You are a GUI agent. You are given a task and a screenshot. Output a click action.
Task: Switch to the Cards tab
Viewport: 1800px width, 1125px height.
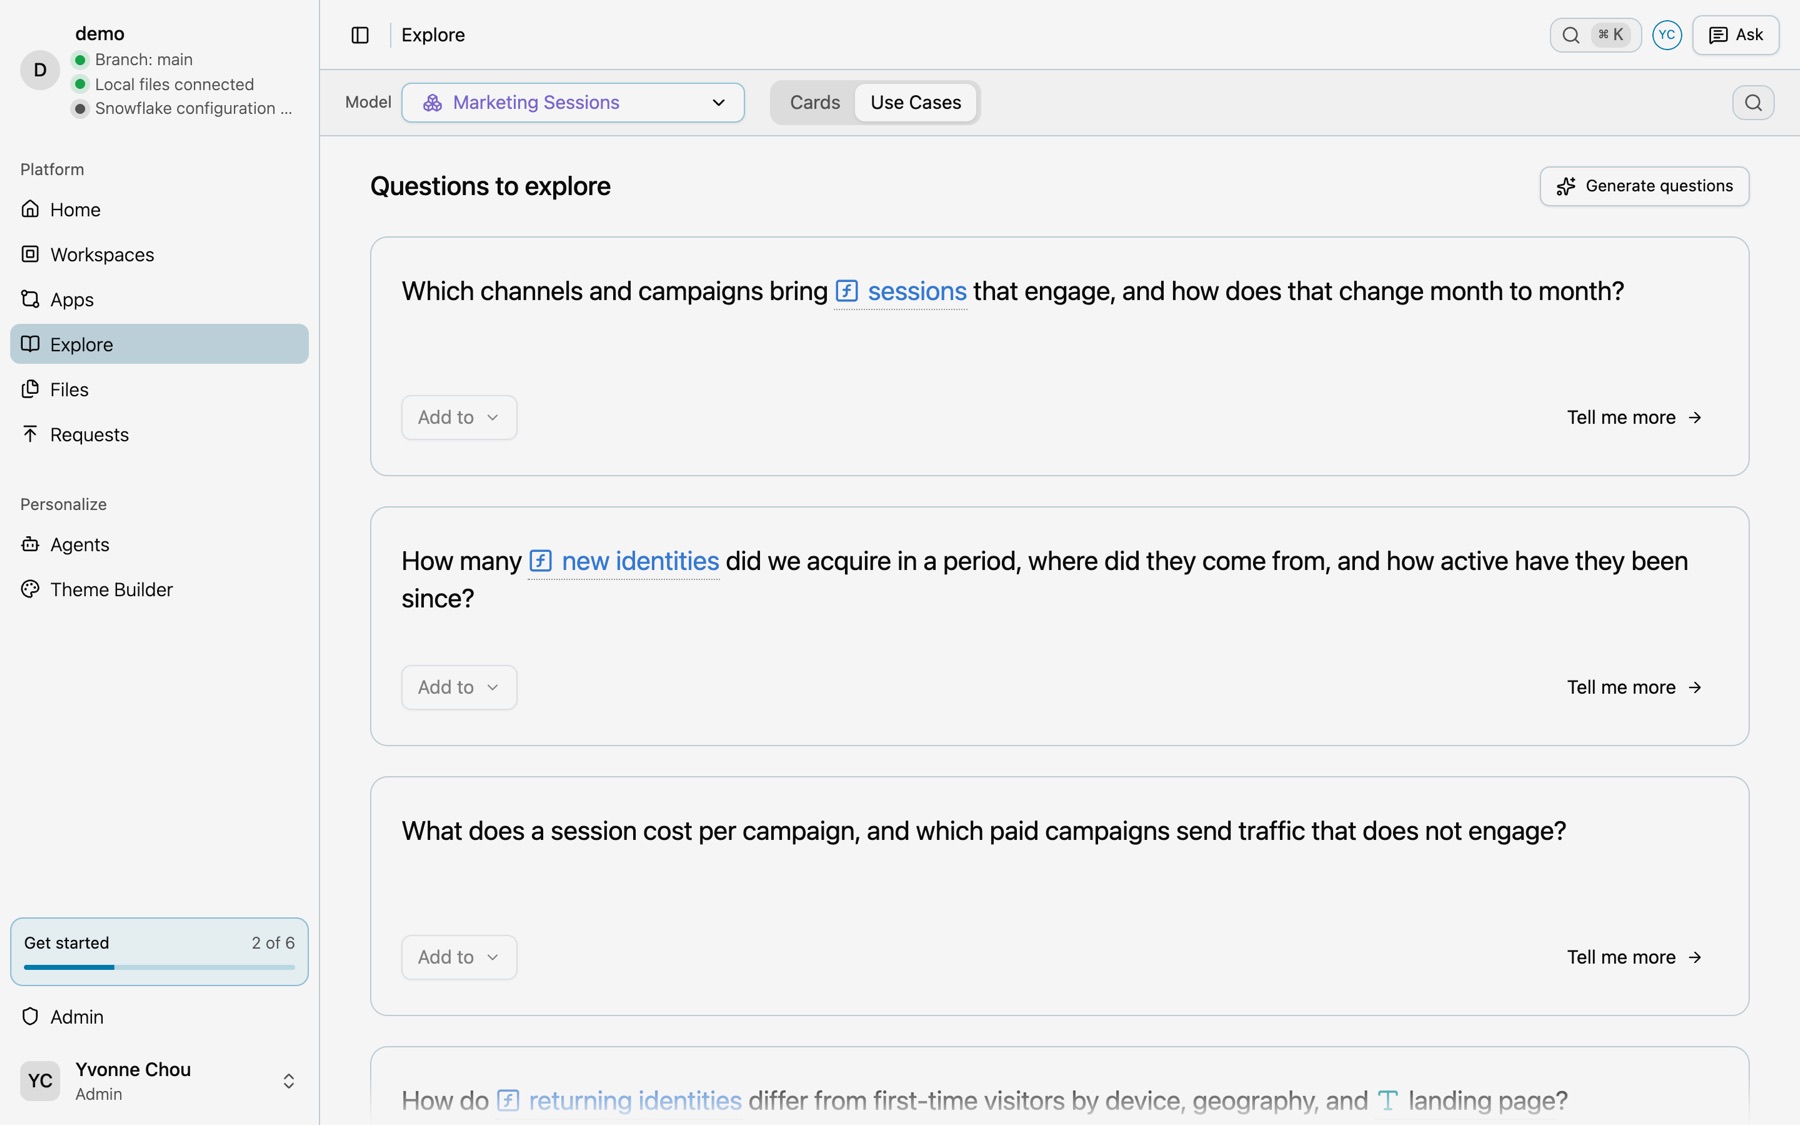pyautogui.click(x=814, y=103)
